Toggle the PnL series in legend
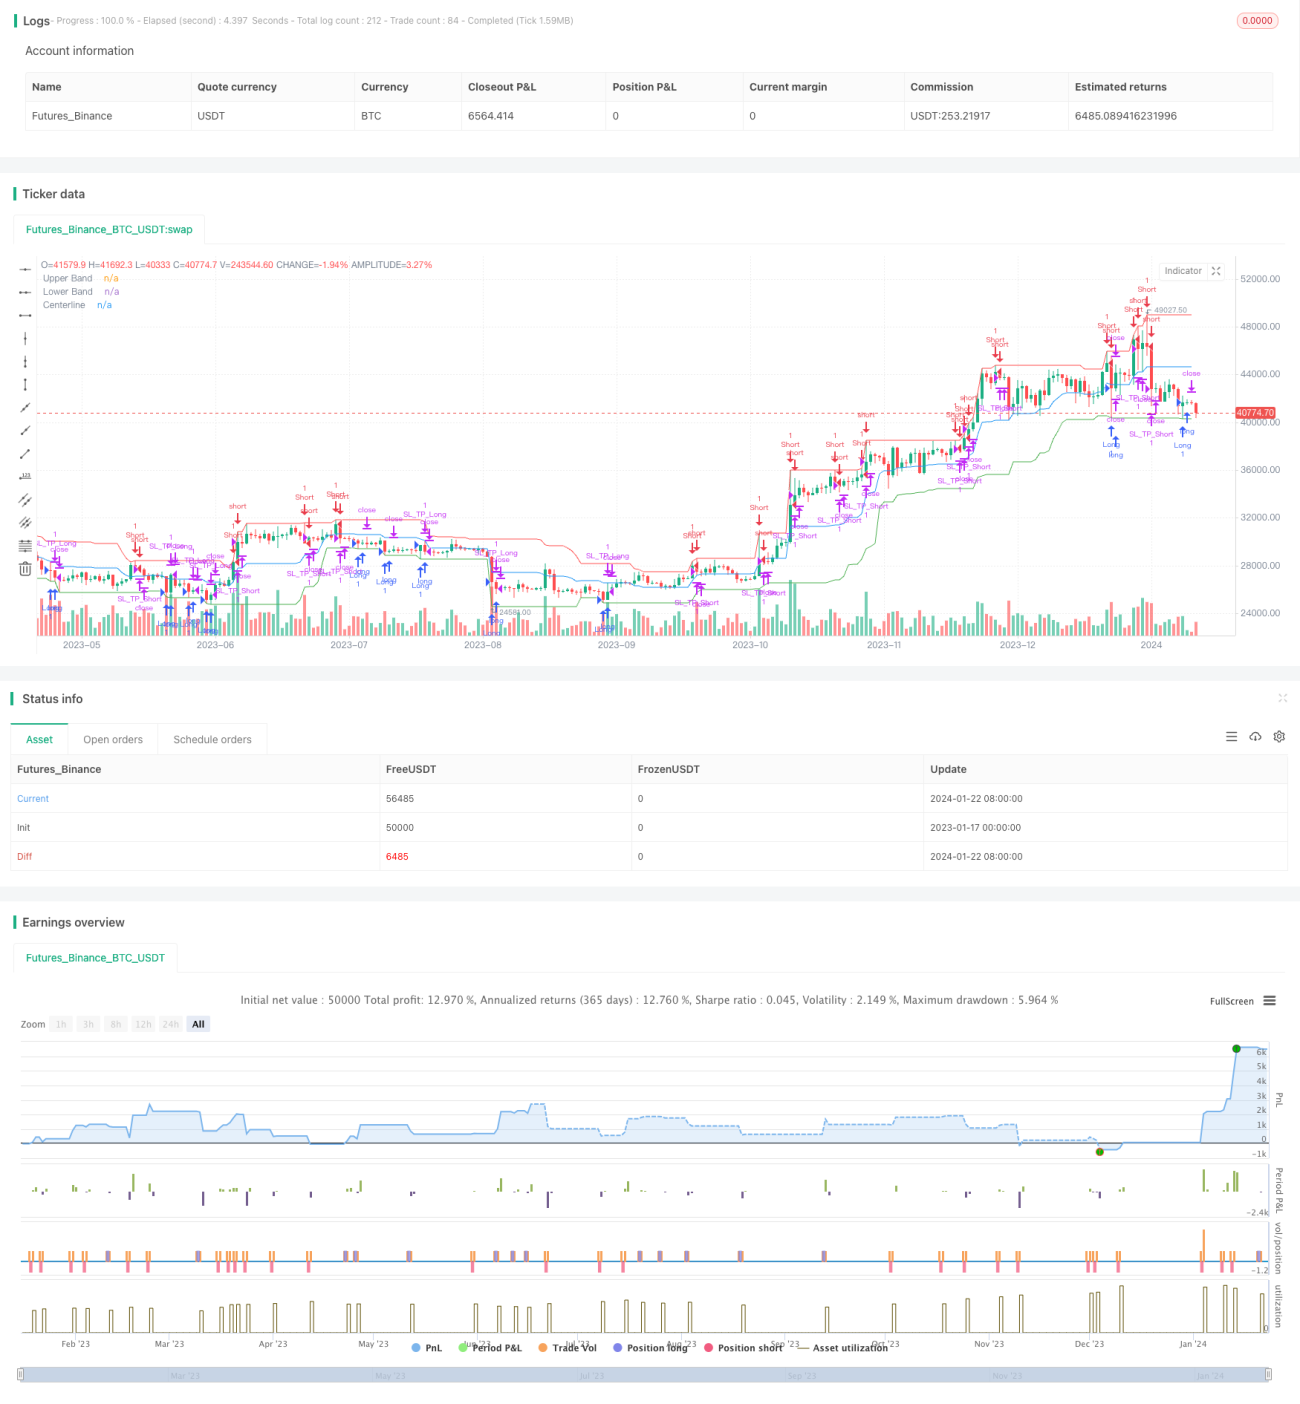1300x1404 pixels. click(x=427, y=1348)
